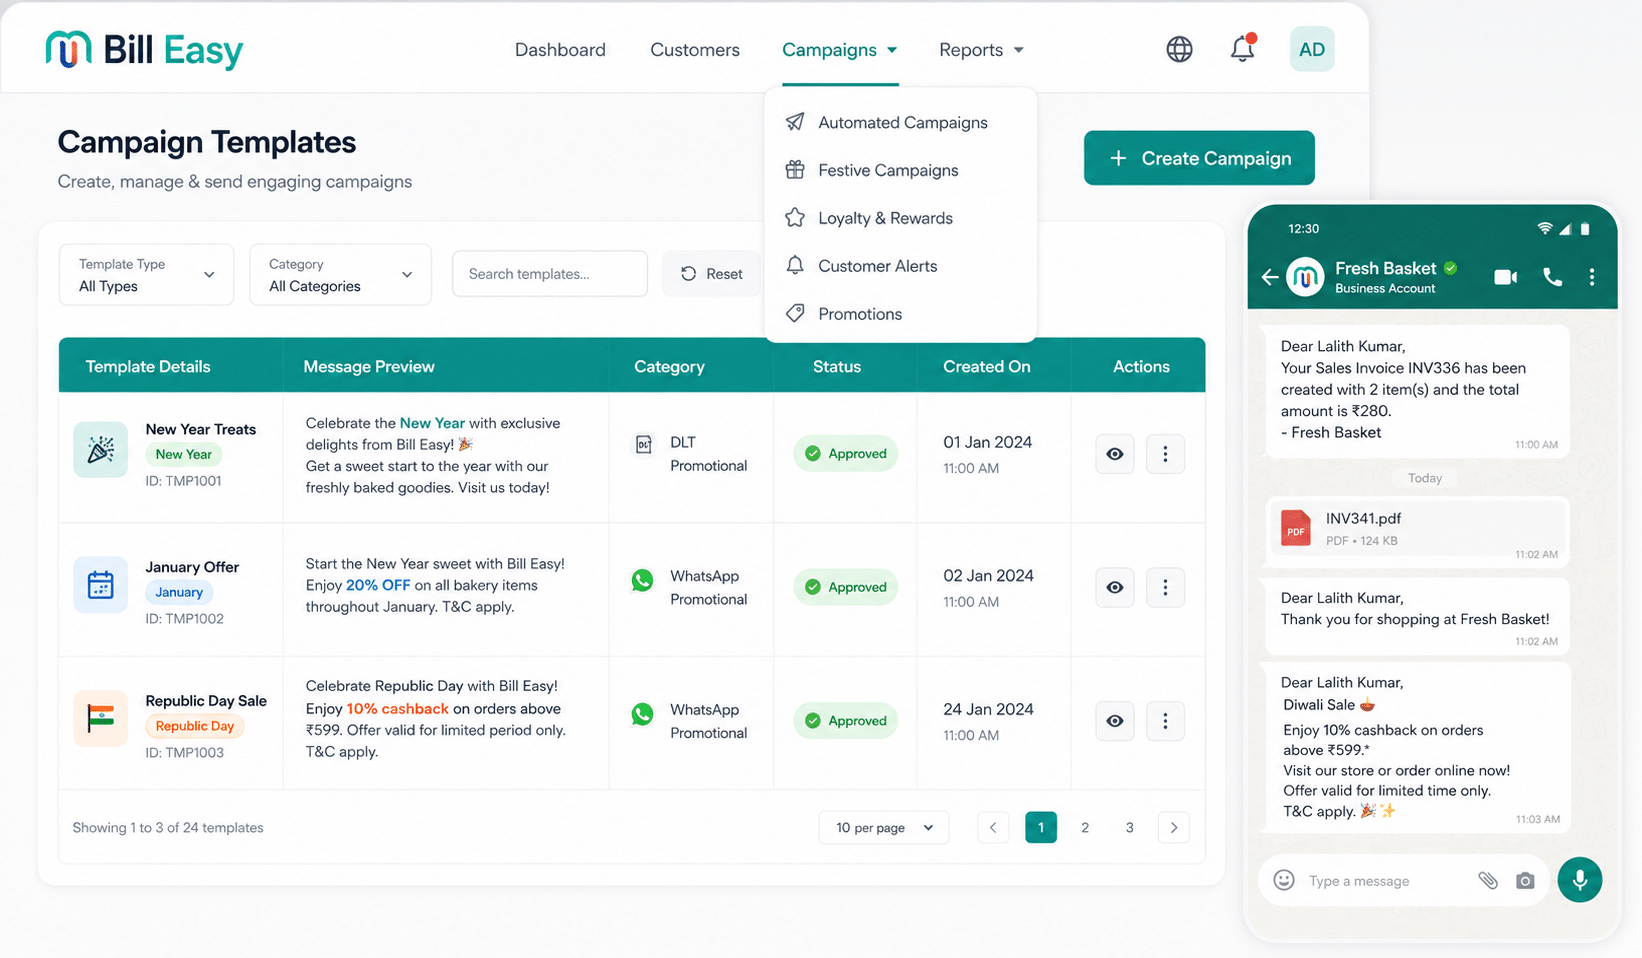Image resolution: width=1642 pixels, height=958 pixels.
Task: Open the Dashboard tab
Action: [560, 50]
